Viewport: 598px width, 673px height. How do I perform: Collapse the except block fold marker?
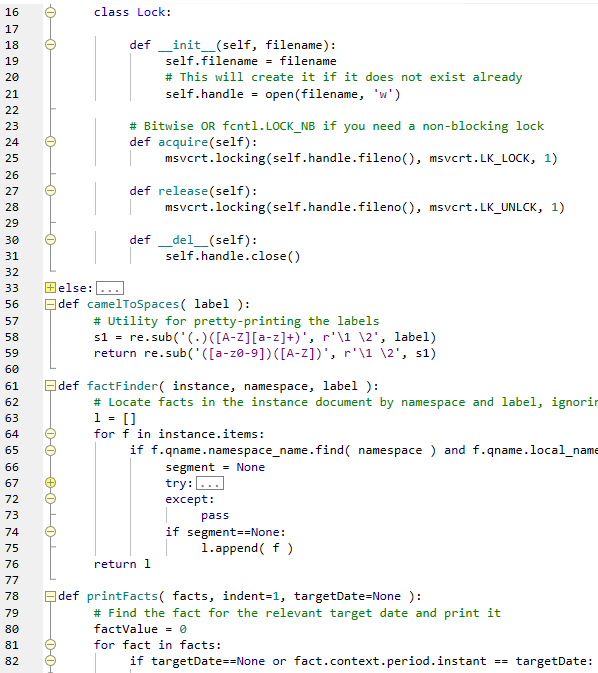51,499
